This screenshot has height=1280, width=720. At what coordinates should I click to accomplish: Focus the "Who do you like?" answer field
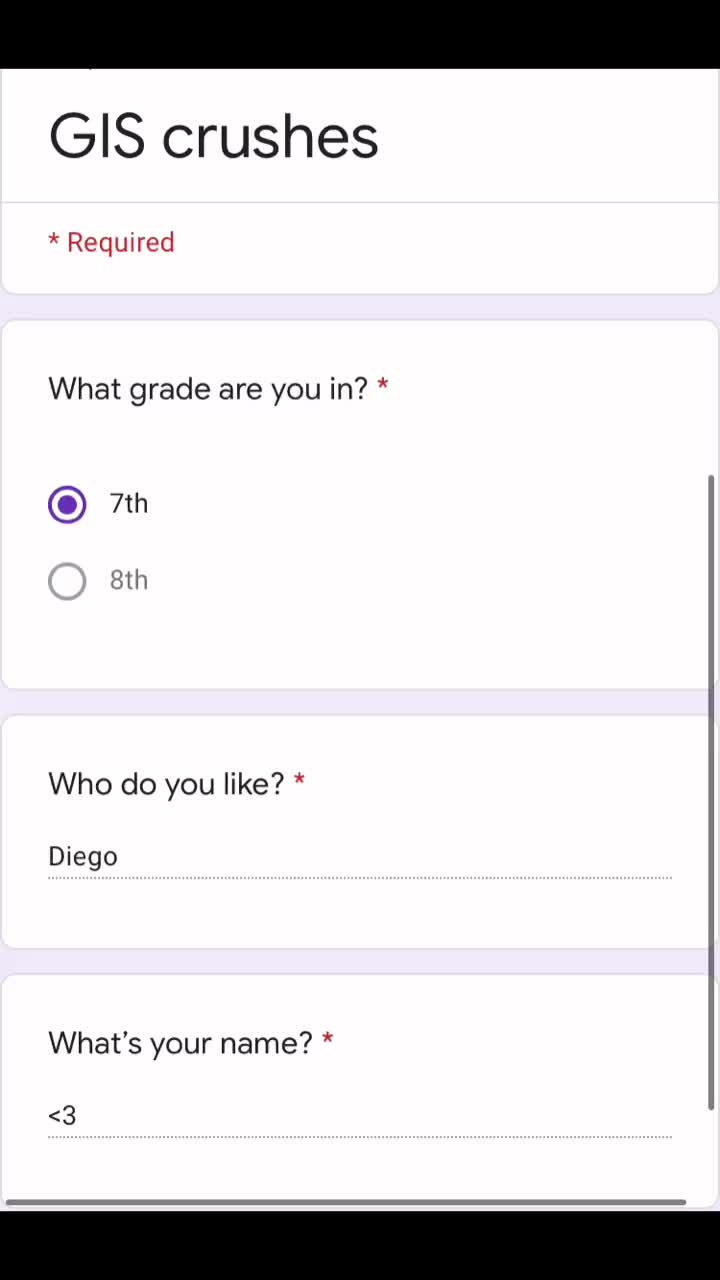(x=360, y=857)
